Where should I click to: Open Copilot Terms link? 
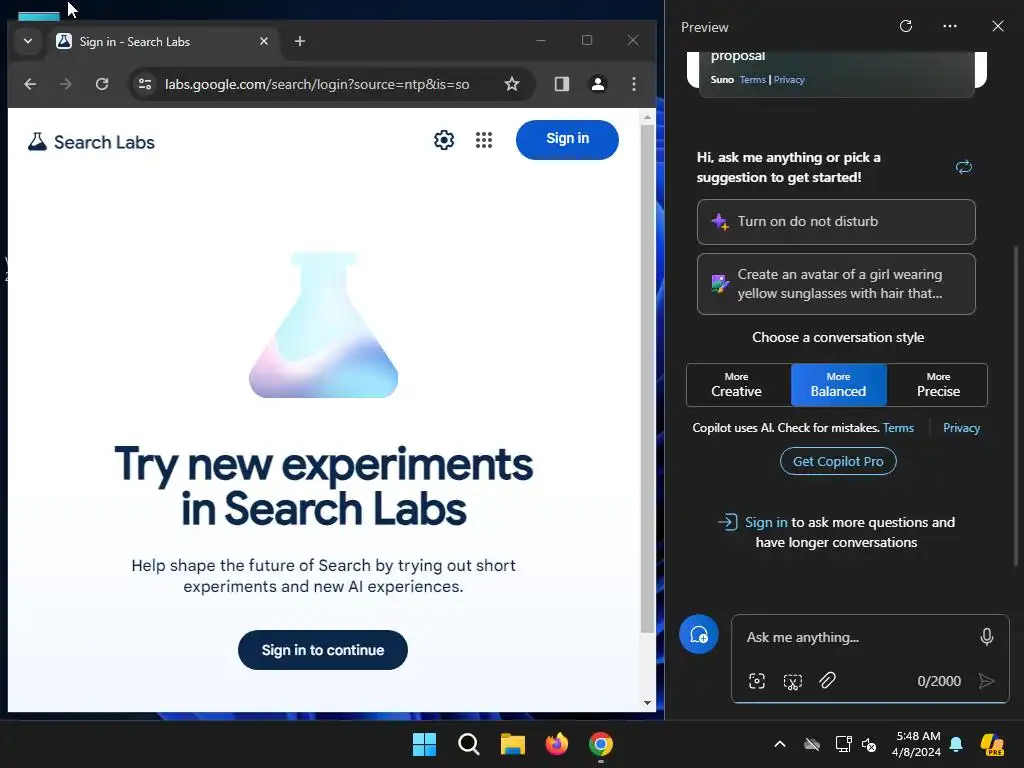898,428
